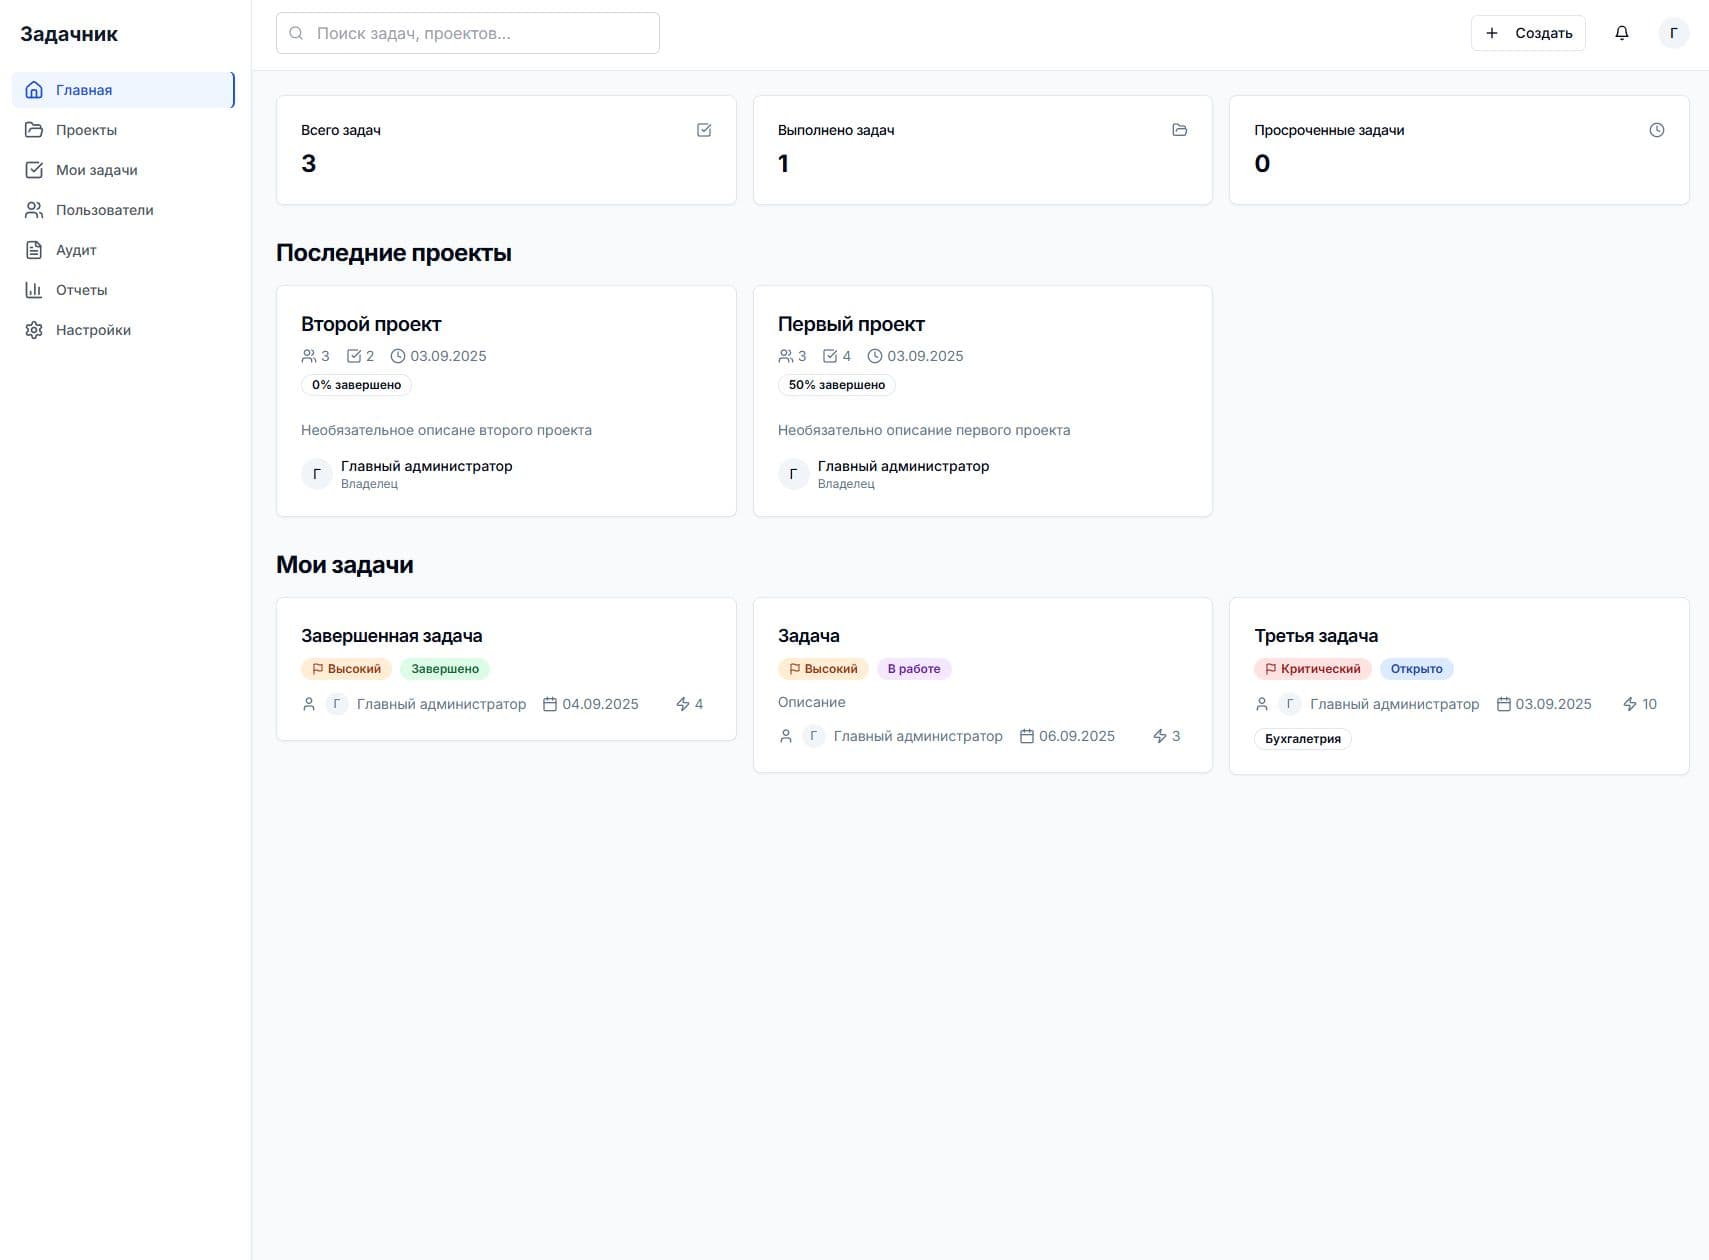
Task: Click the clock icon in Просроченные задачи card
Action: pos(1656,130)
